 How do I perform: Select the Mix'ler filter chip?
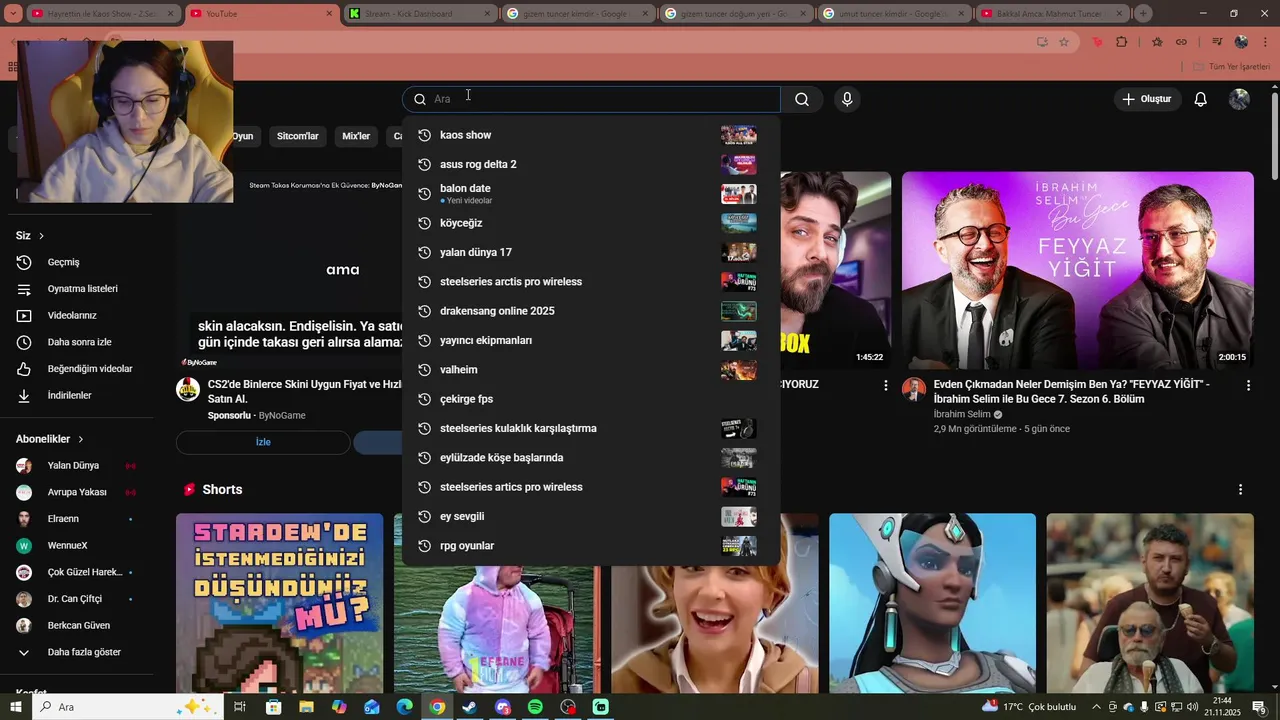(x=356, y=136)
